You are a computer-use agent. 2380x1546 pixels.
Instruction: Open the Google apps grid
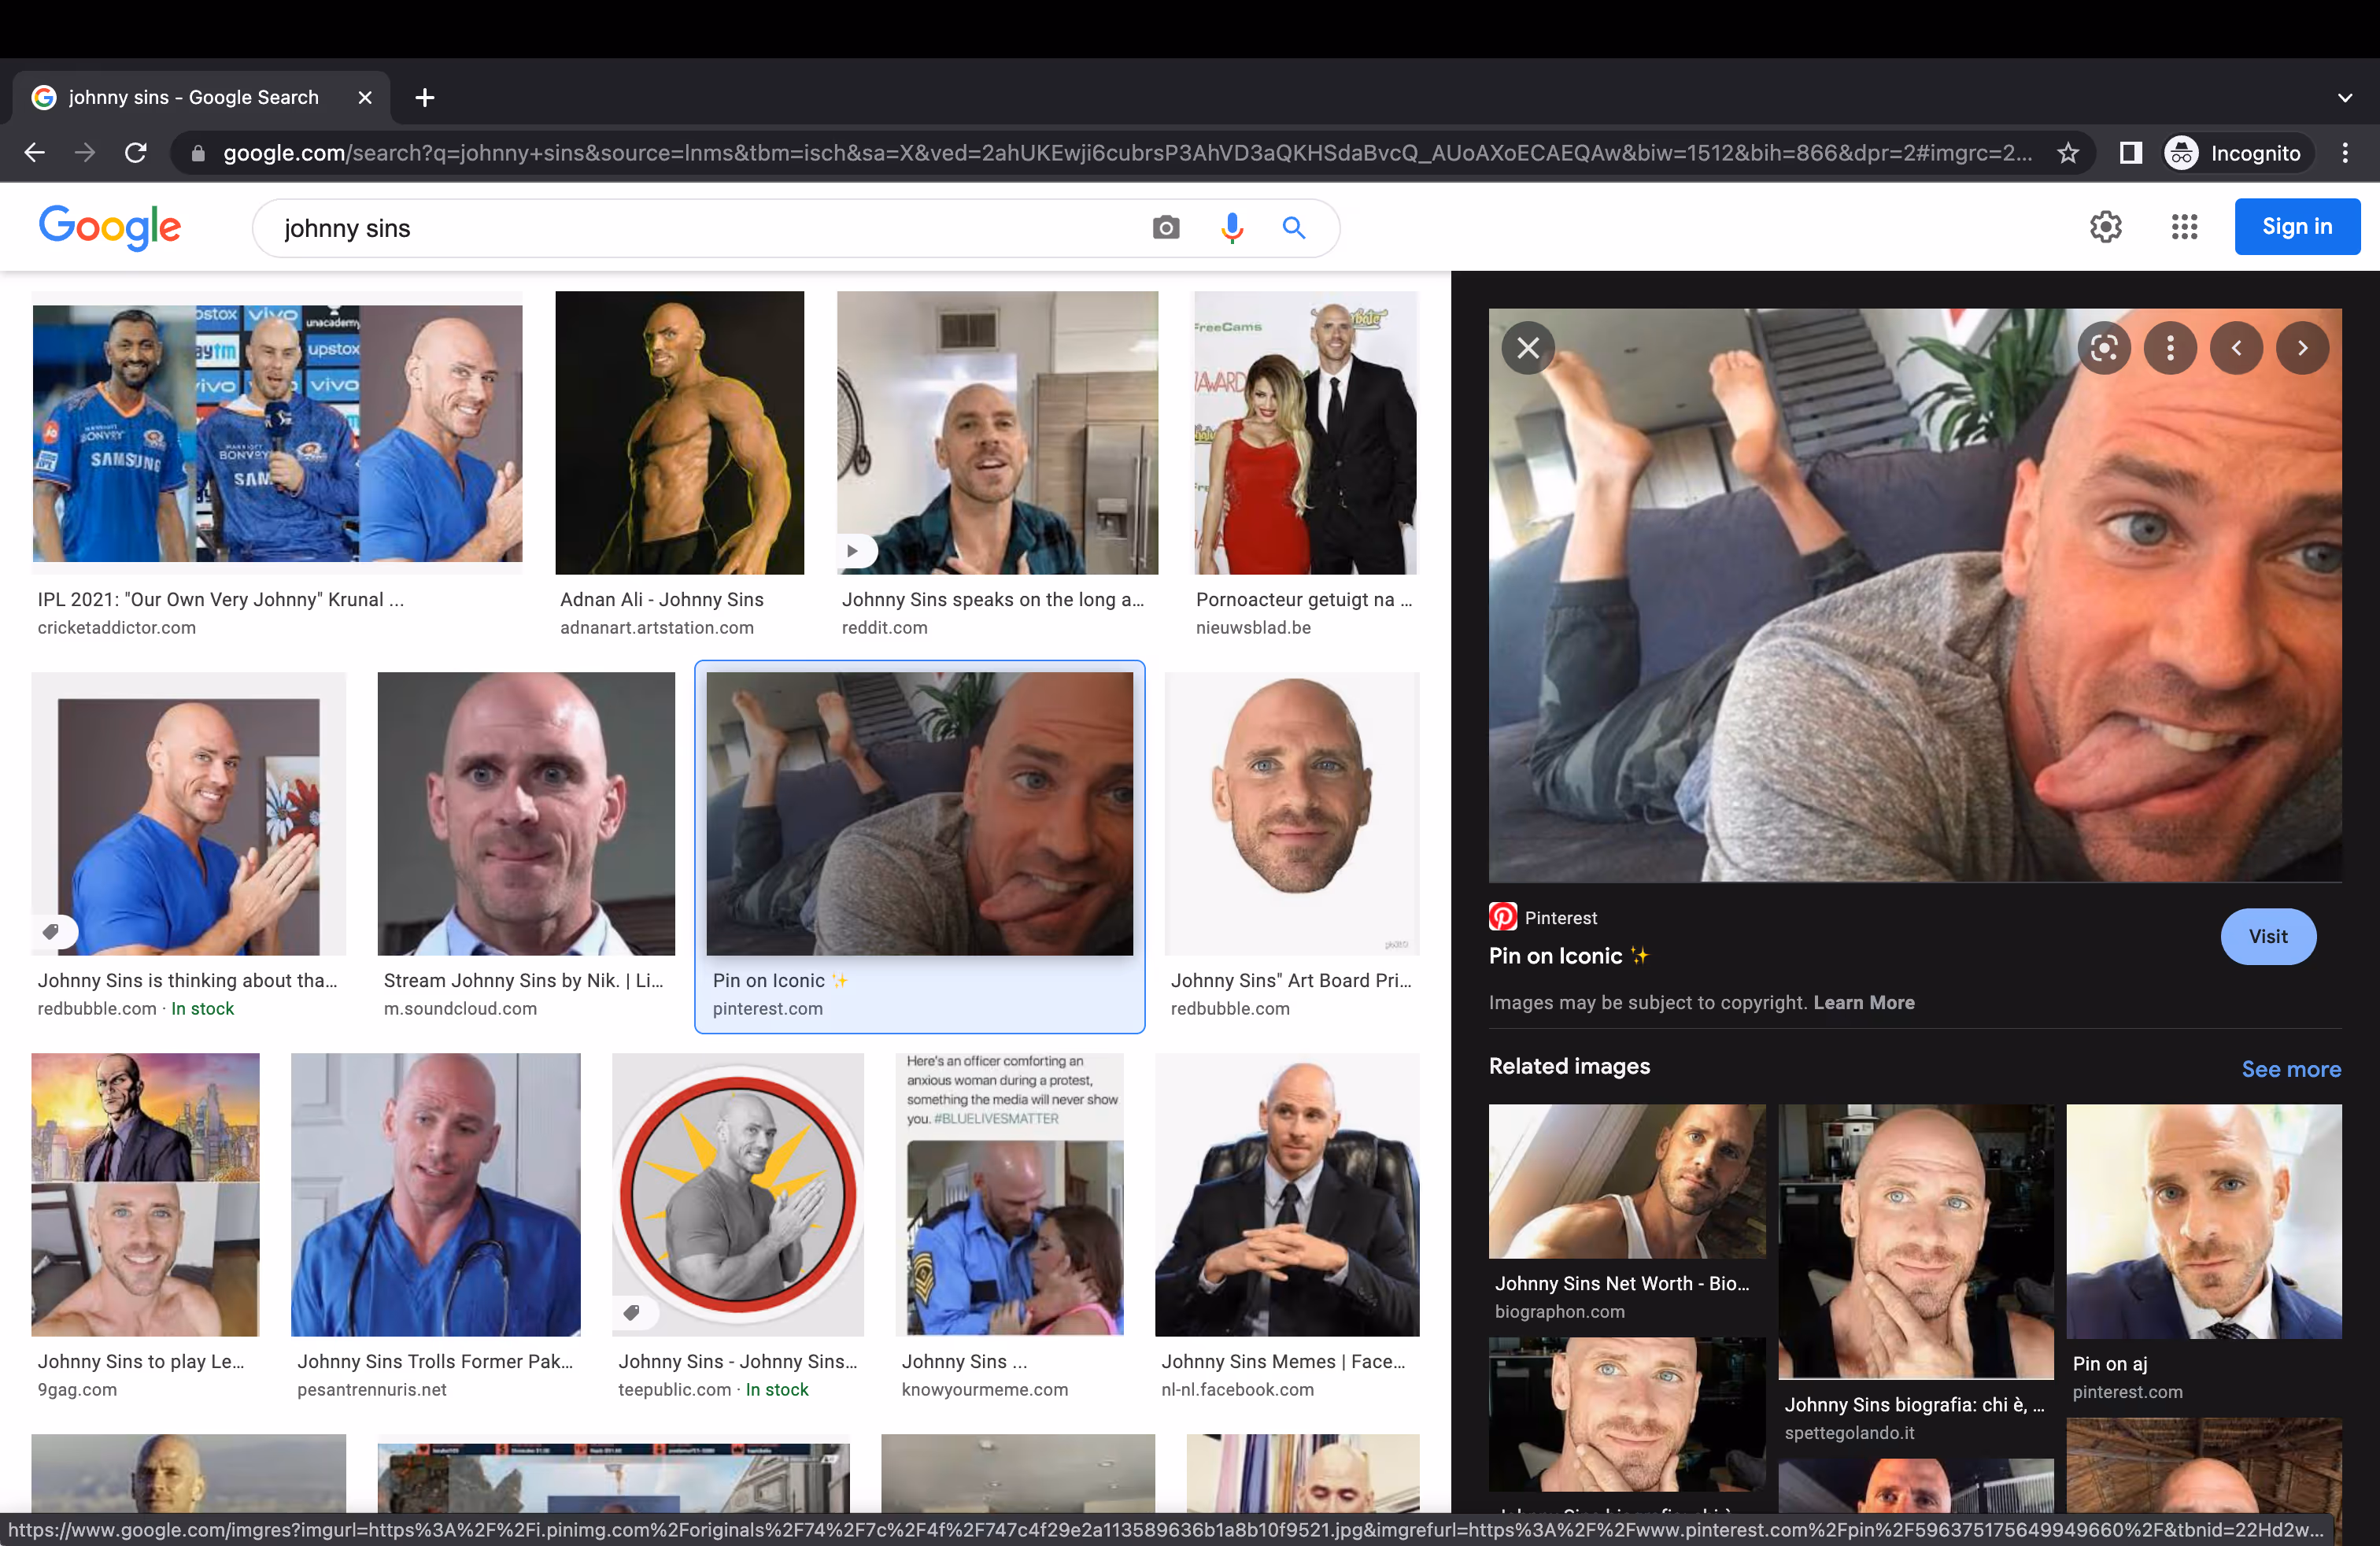(2184, 227)
